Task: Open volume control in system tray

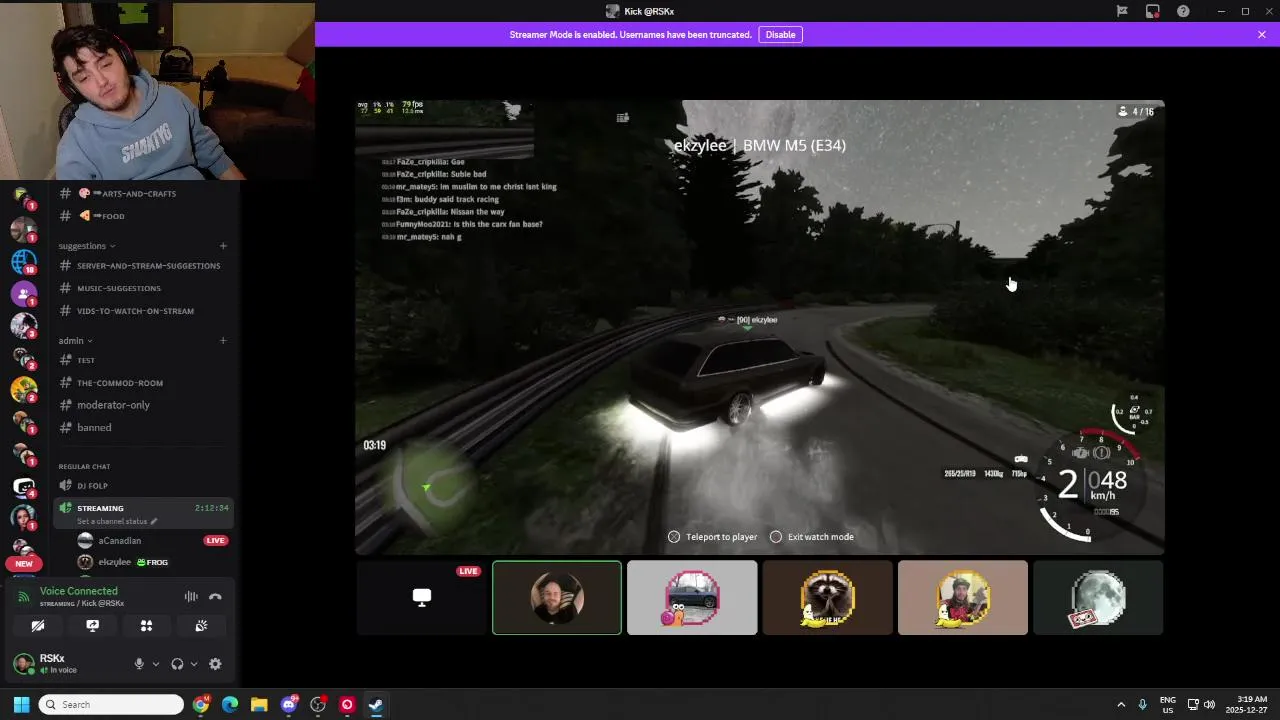Action: pos(1209,704)
